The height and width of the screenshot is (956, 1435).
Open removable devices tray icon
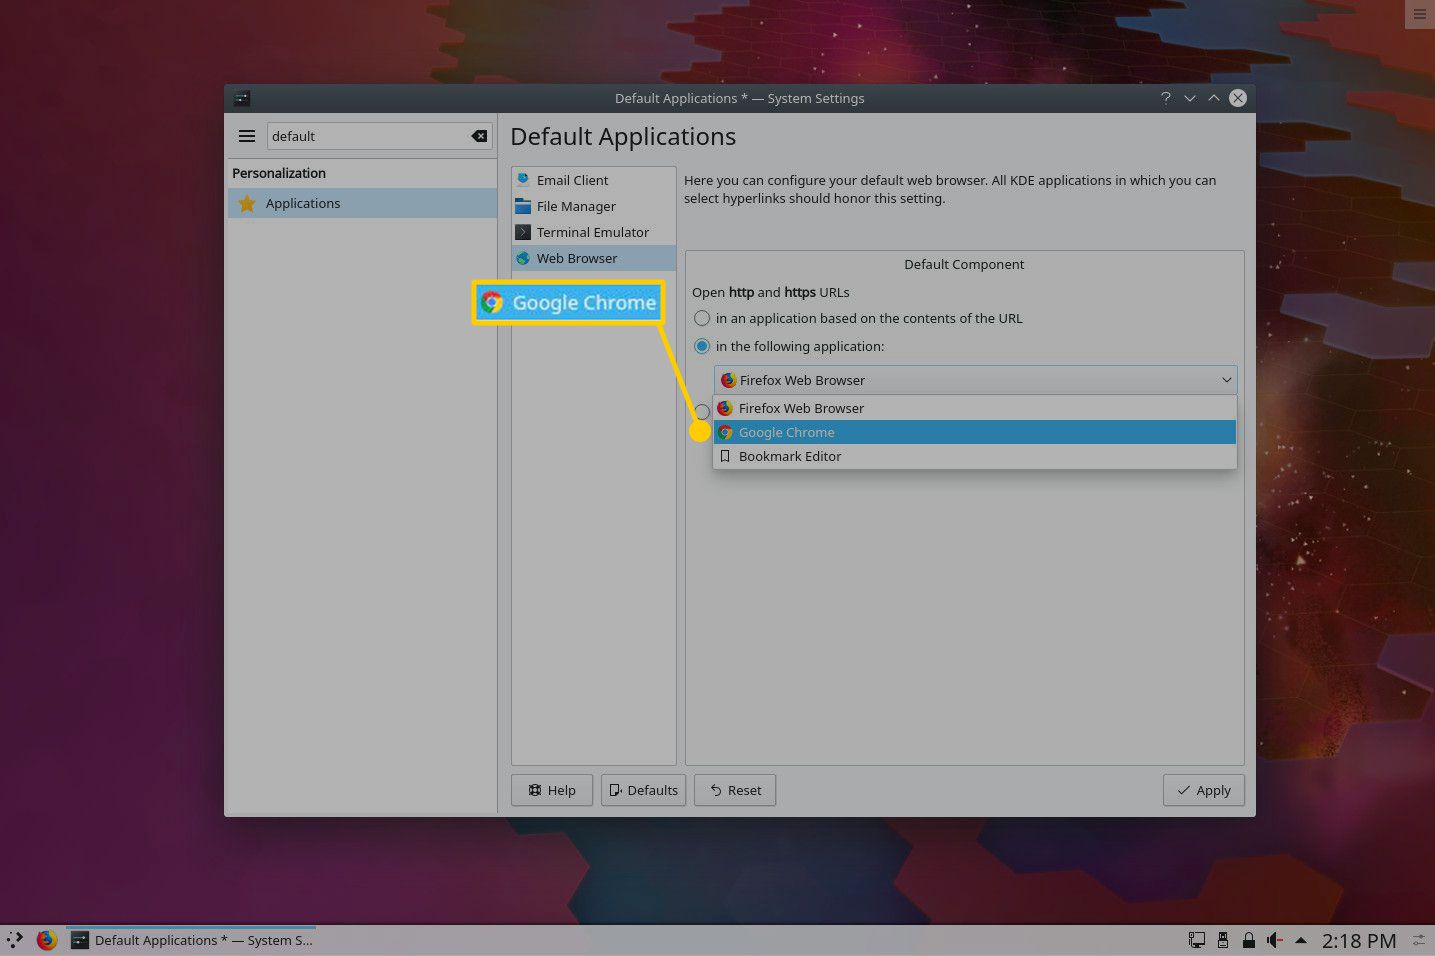pyautogui.click(x=1223, y=940)
